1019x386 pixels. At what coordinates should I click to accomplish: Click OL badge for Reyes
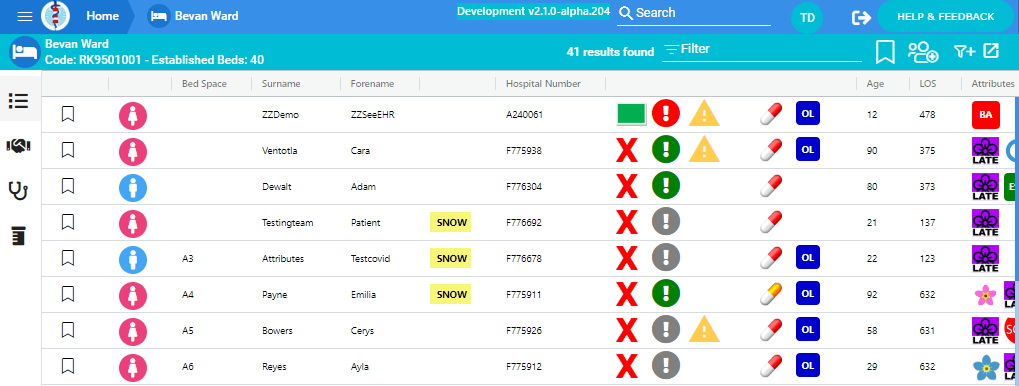pyautogui.click(x=808, y=366)
